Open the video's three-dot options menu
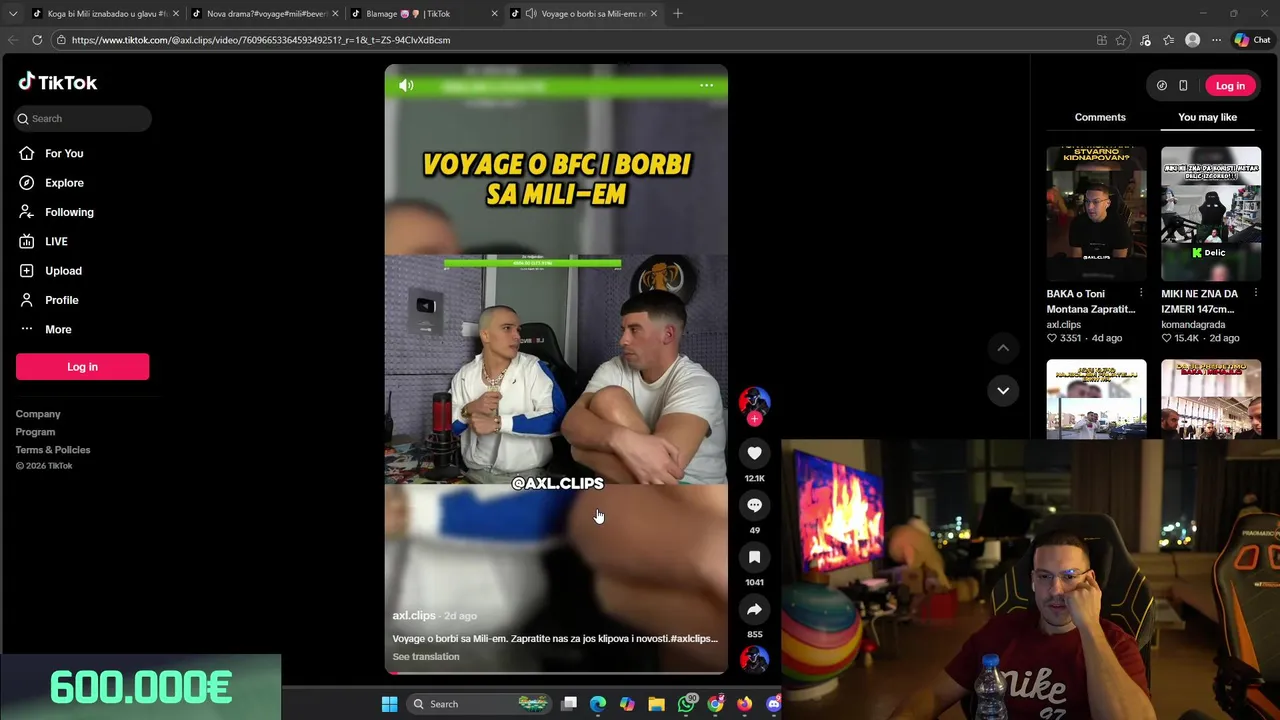 (x=706, y=86)
